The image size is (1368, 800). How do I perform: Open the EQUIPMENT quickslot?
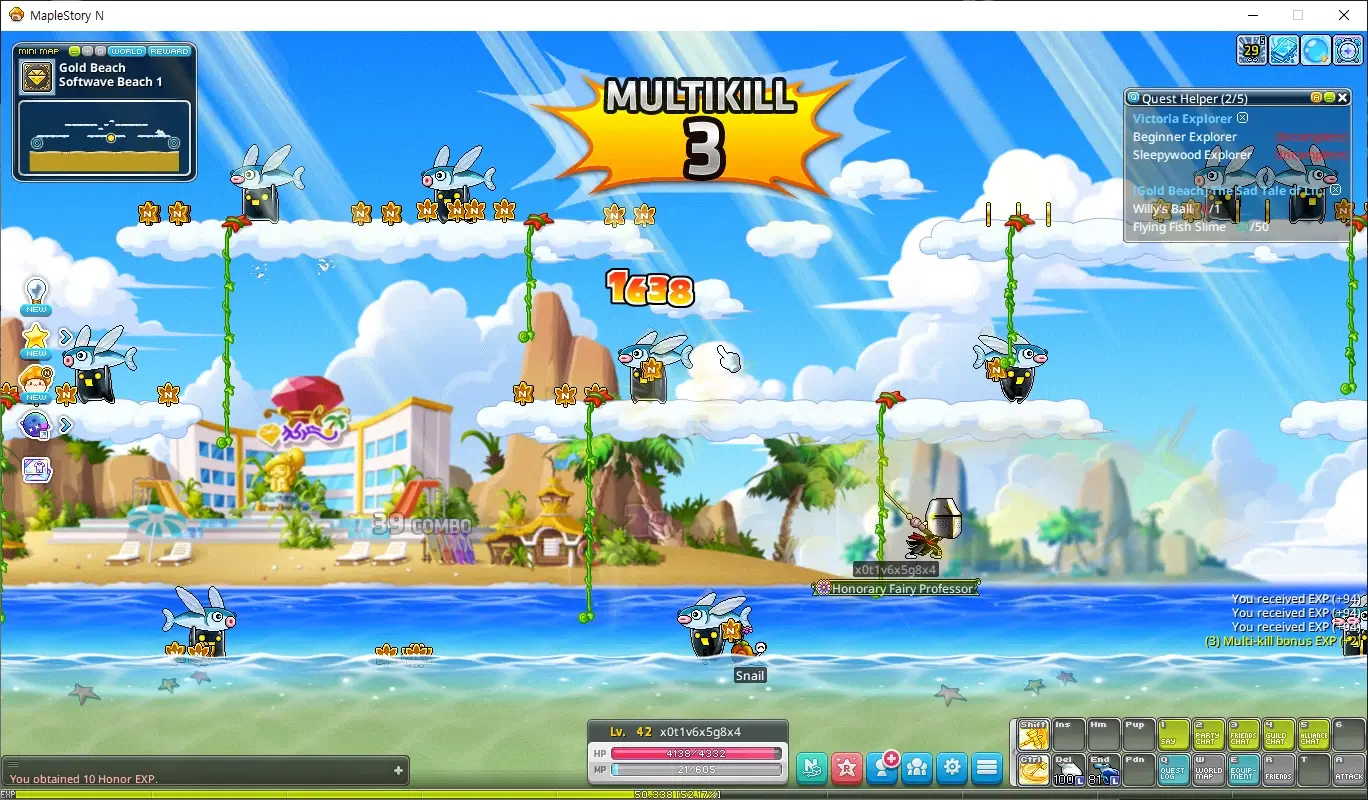[1243, 769]
